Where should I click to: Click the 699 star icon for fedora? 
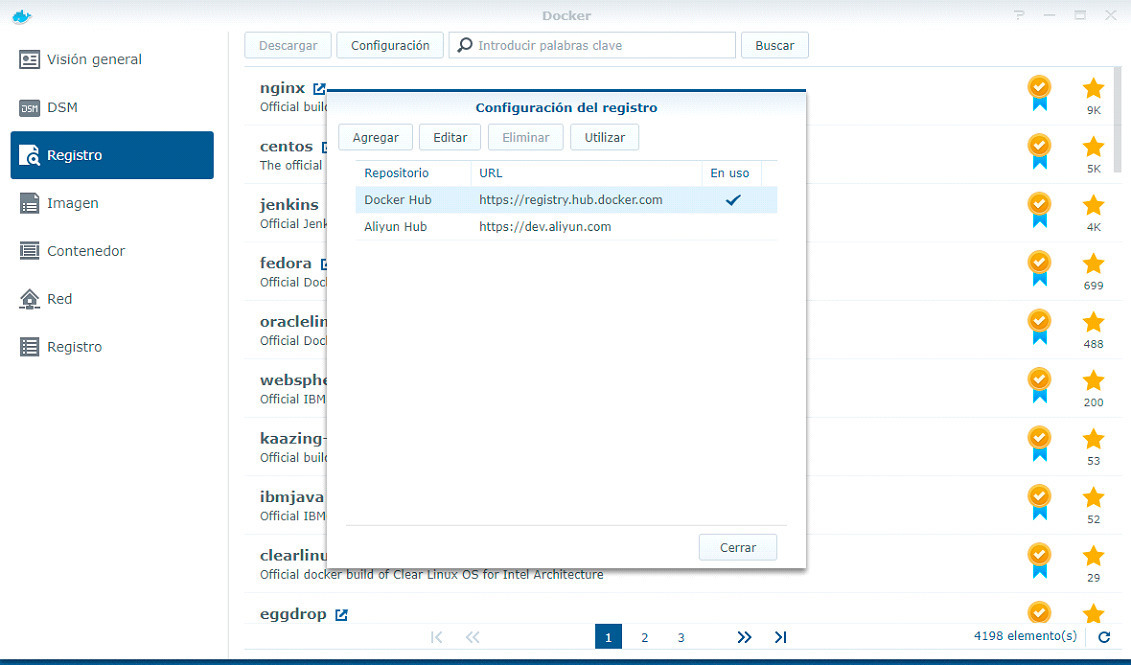tap(1093, 263)
